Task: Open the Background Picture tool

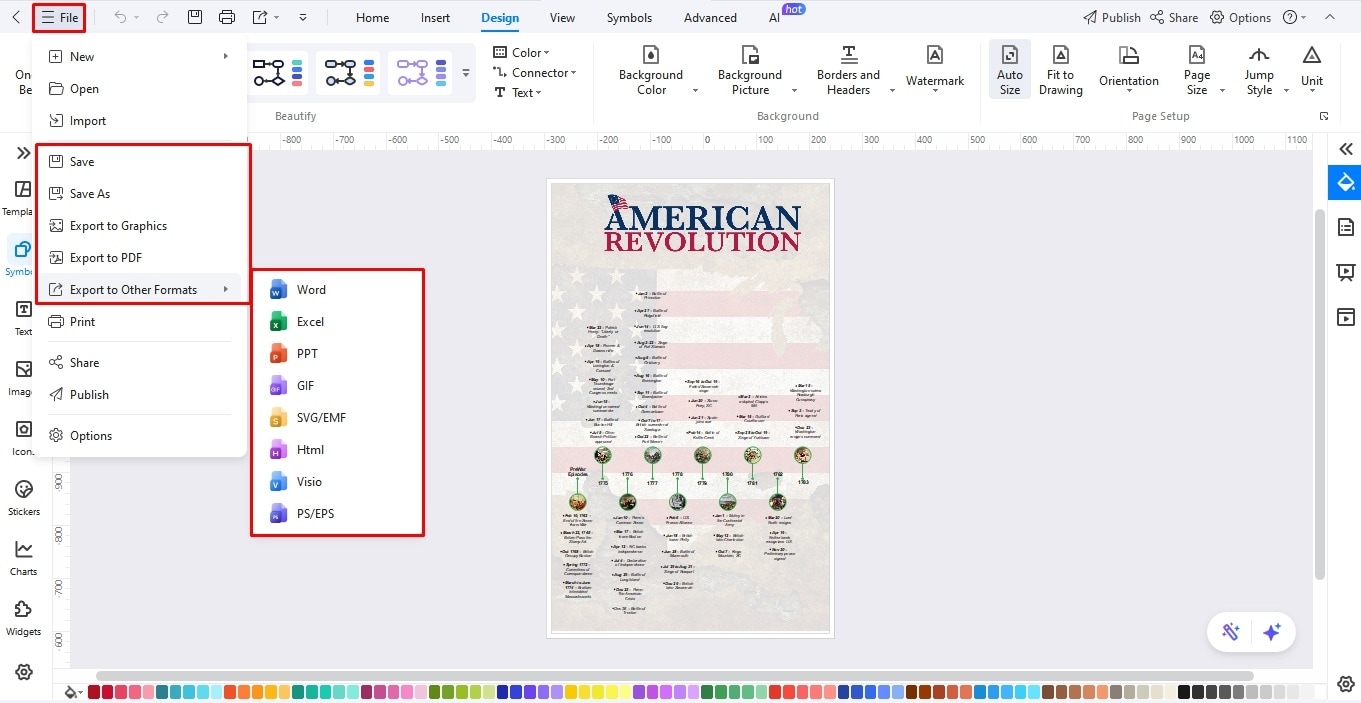Action: pos(750,70)
